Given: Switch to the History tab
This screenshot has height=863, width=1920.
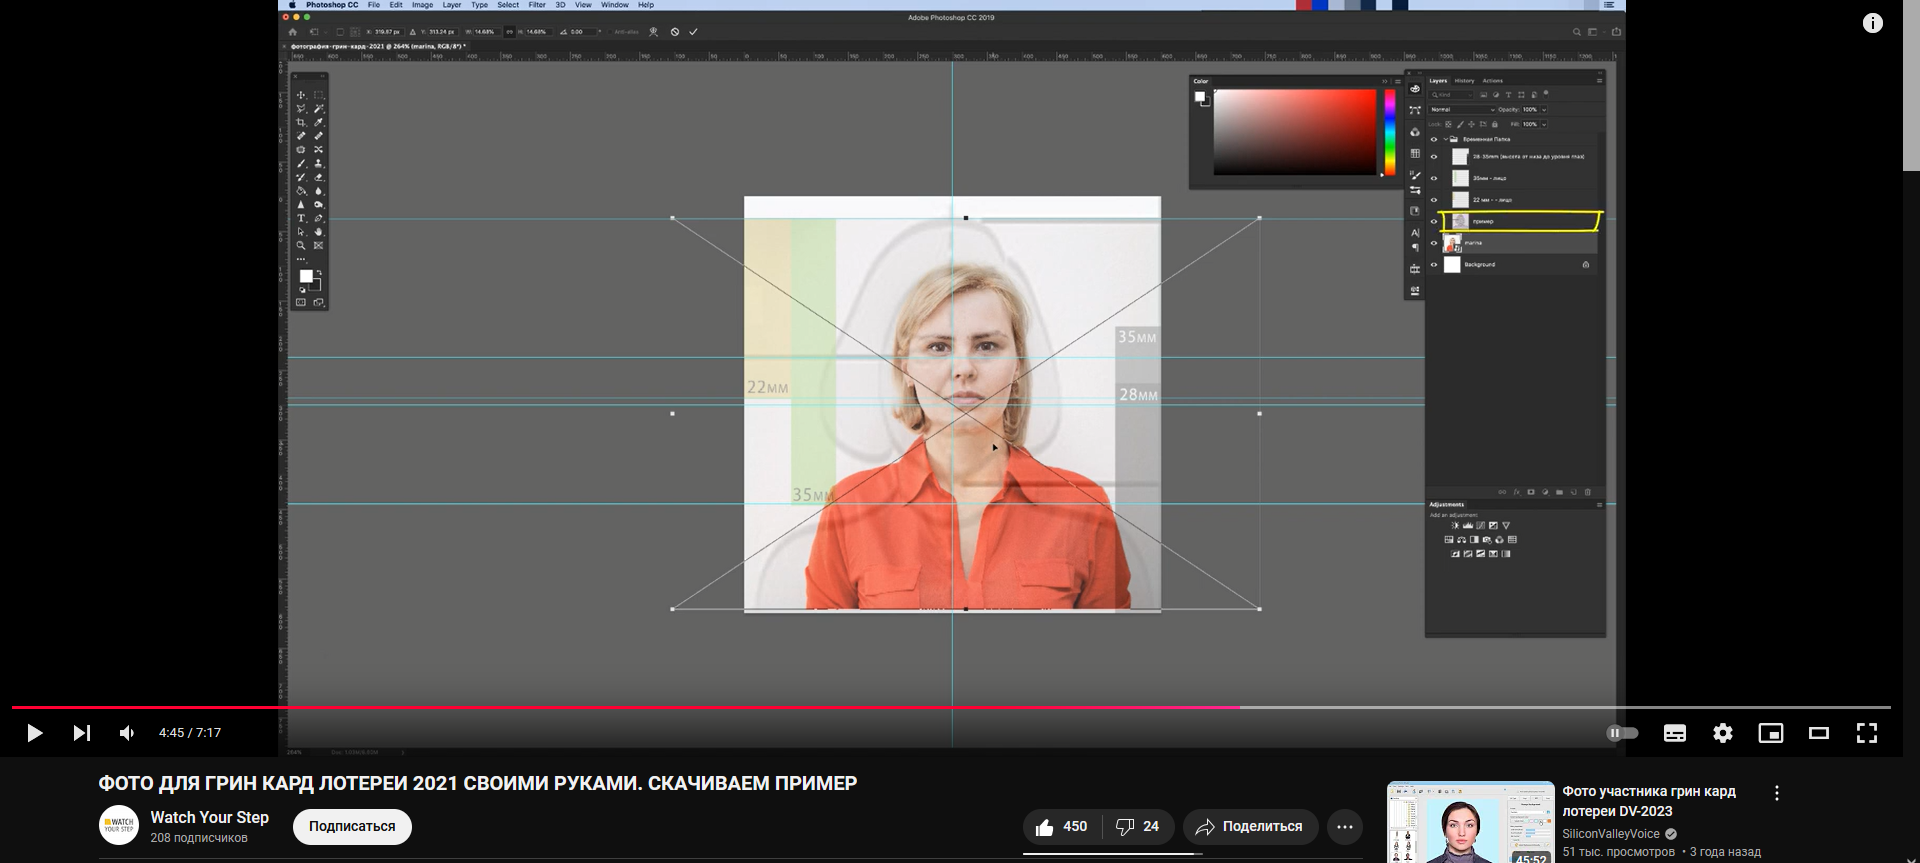Looking at the screenshot, I should pos(1464,81).
